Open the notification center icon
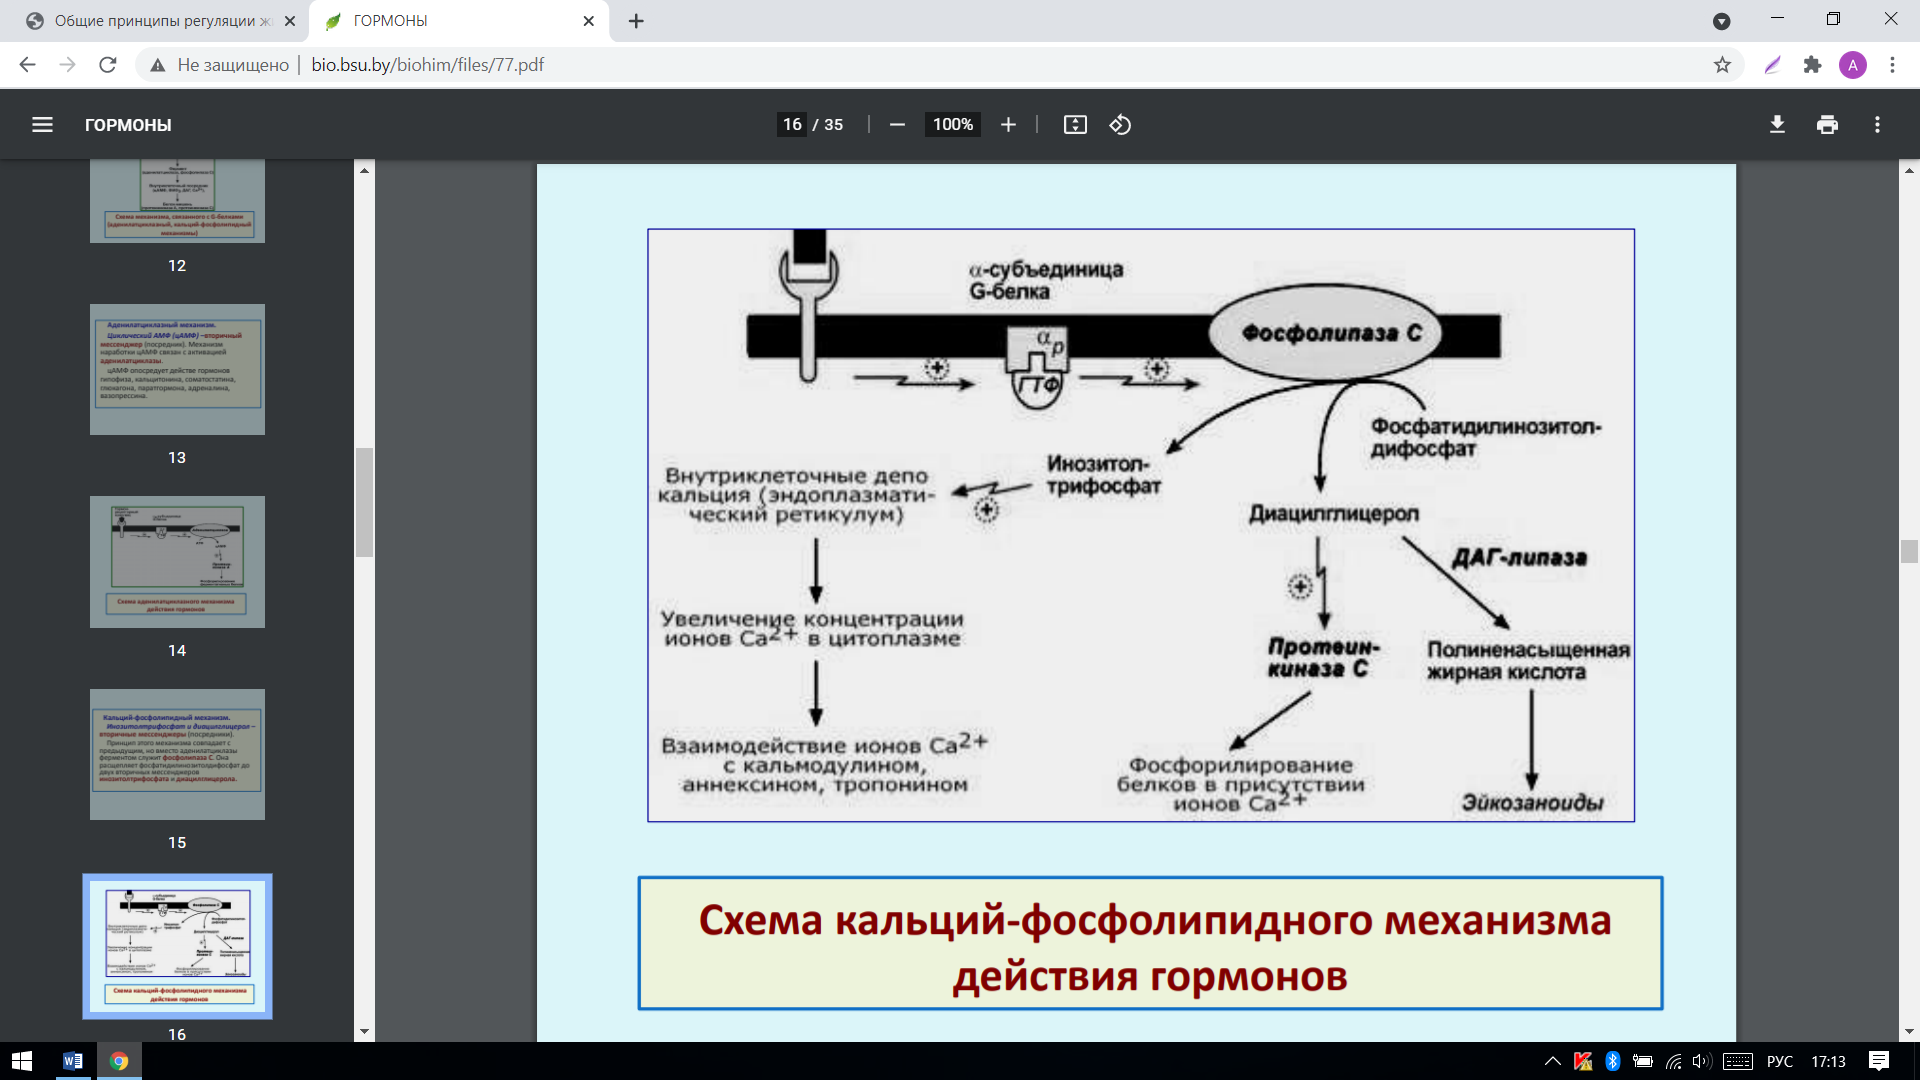 click(x=1879, y=1061)
